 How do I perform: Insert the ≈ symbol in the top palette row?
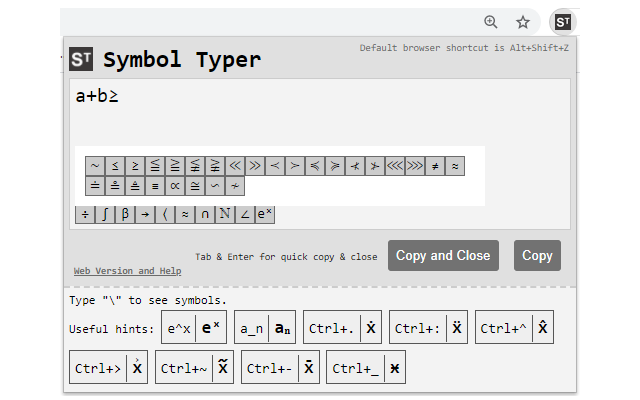pos(455,166)
